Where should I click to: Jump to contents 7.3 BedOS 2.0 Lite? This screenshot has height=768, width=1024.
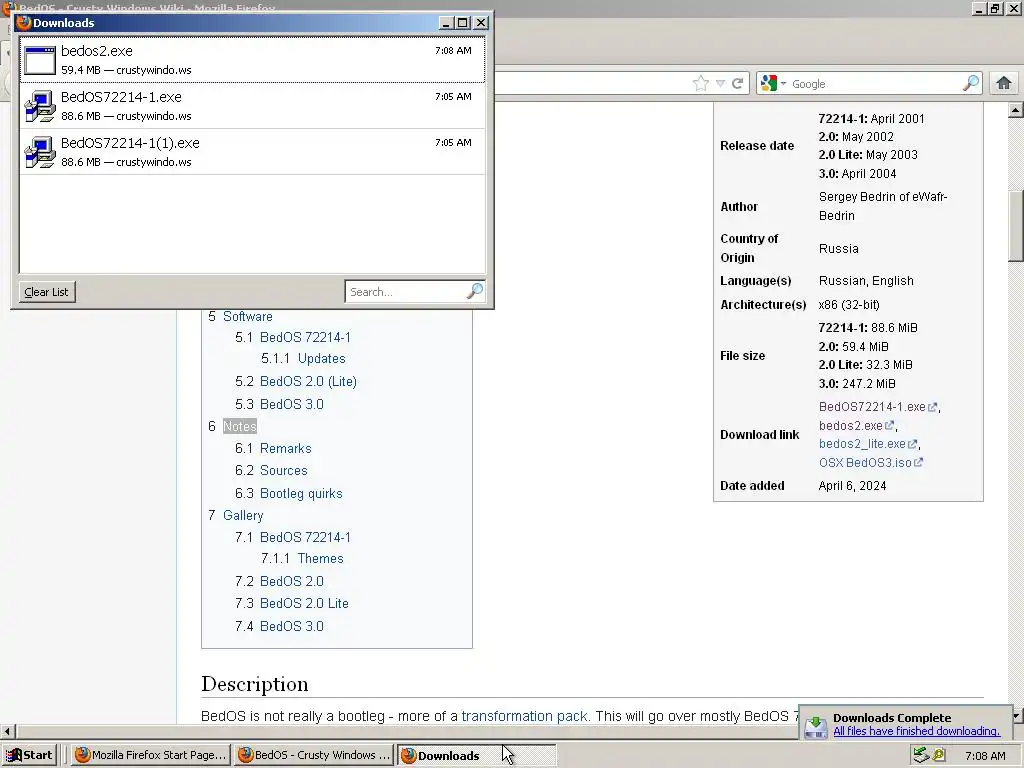pos(304,603)
